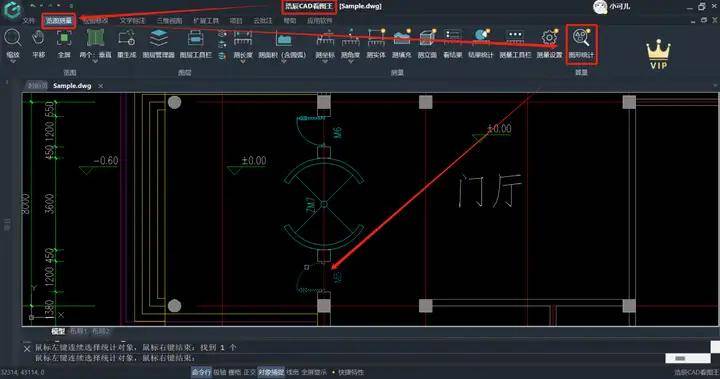
Task: Select the Layout2 (布局2) tab
Action: pos(101,331)
